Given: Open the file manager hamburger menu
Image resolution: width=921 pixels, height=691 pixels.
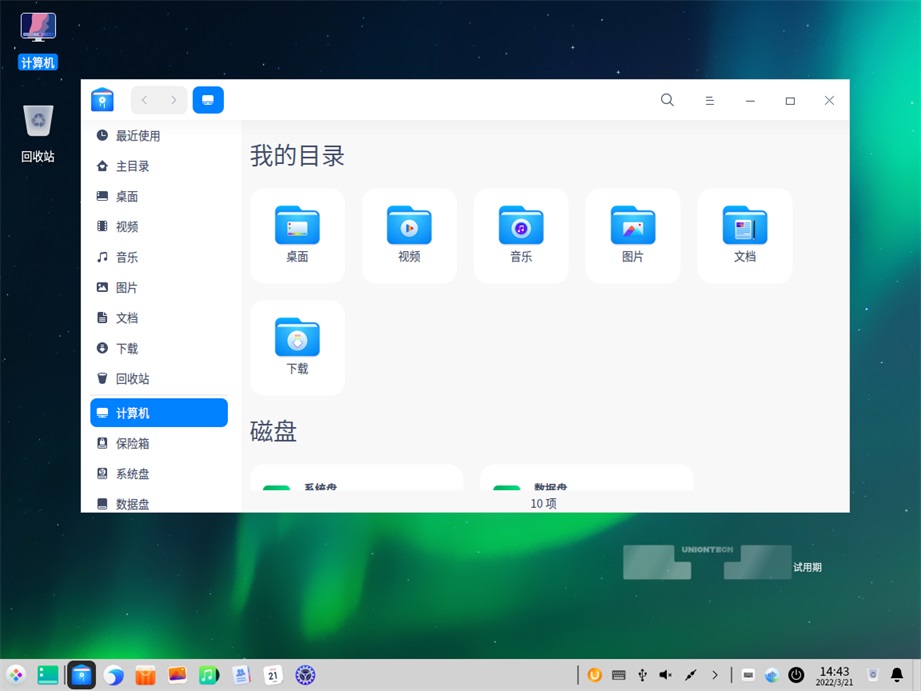Looking at the screenshot, I should pyautogui.click(x=709, y=101).
